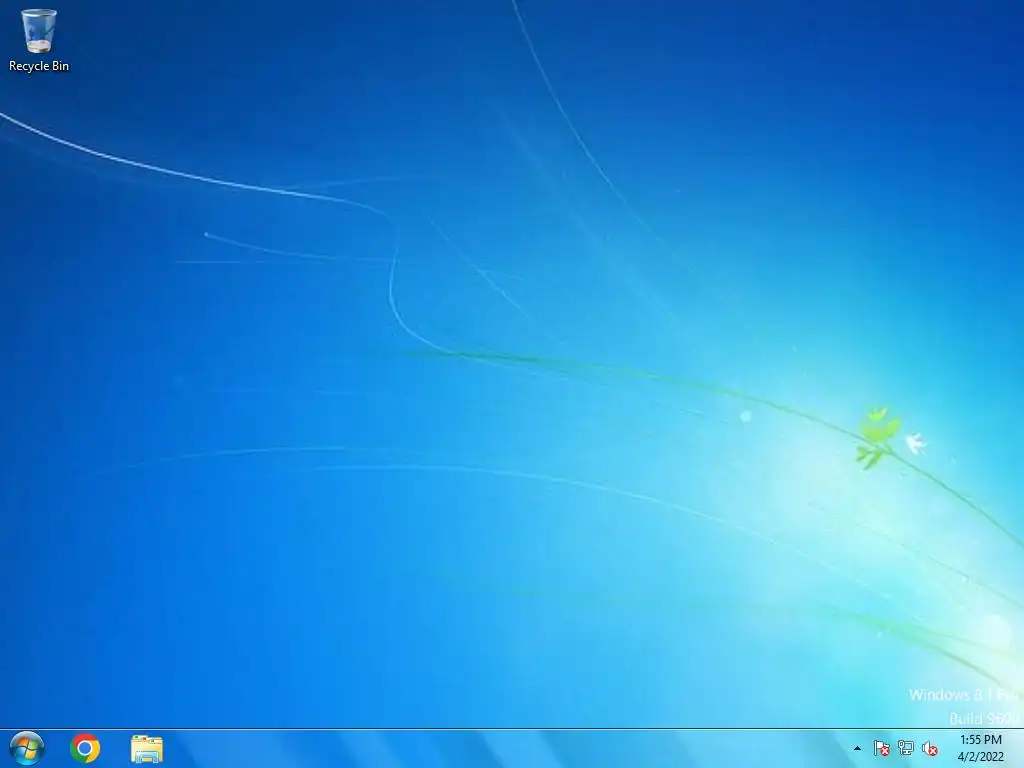This screenshot has width=1024, height=768.
Task: Click the muted volume speaker icon
Action: pos(930,748)
